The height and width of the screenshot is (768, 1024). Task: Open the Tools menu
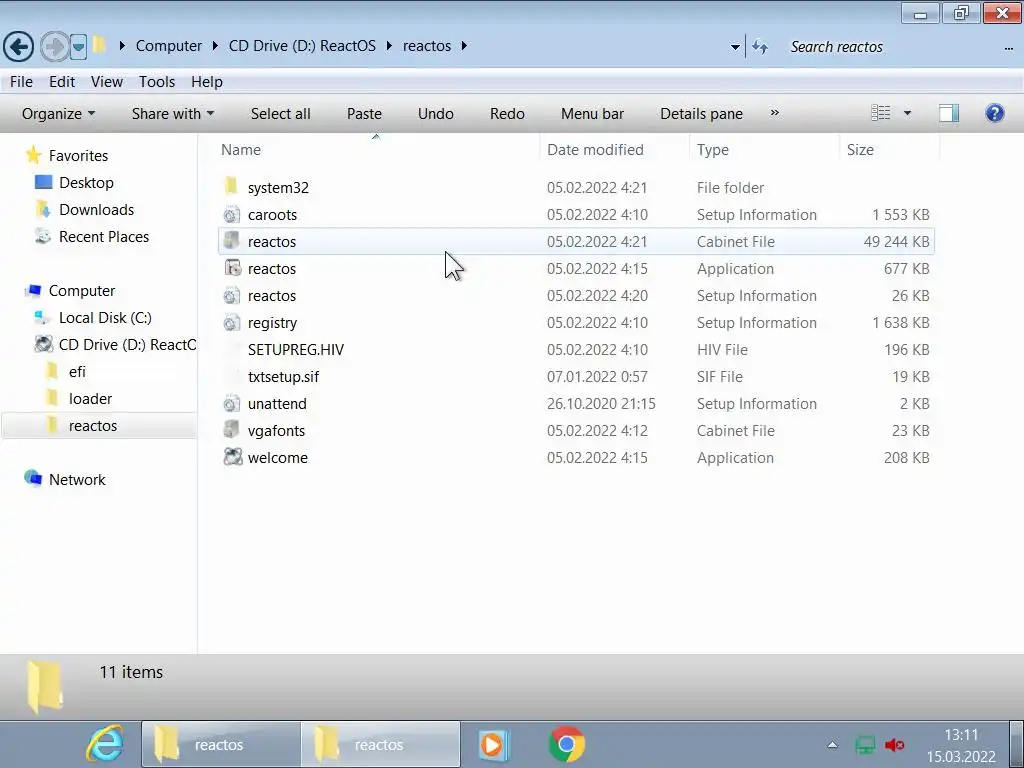[157, 82]
